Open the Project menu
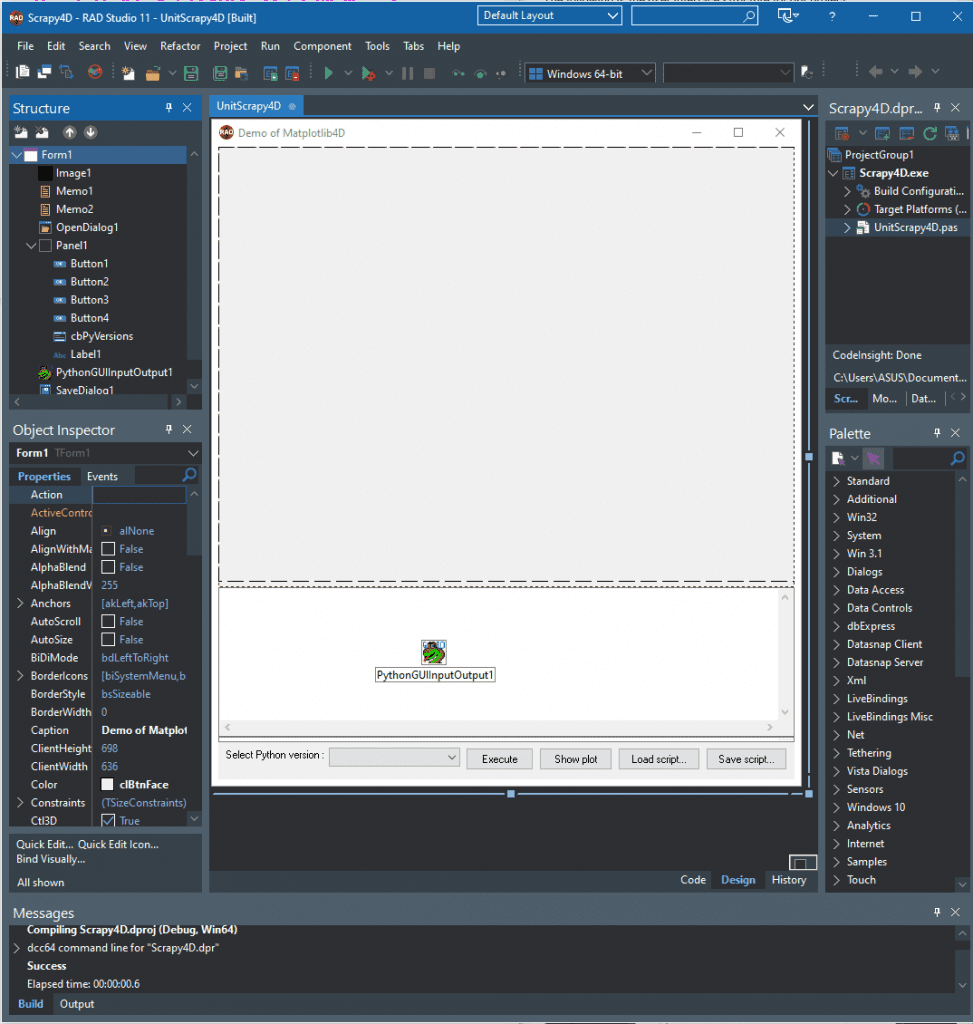This screenshot has width=973, height=1024. pyautogui.click(x=230, y=46)
